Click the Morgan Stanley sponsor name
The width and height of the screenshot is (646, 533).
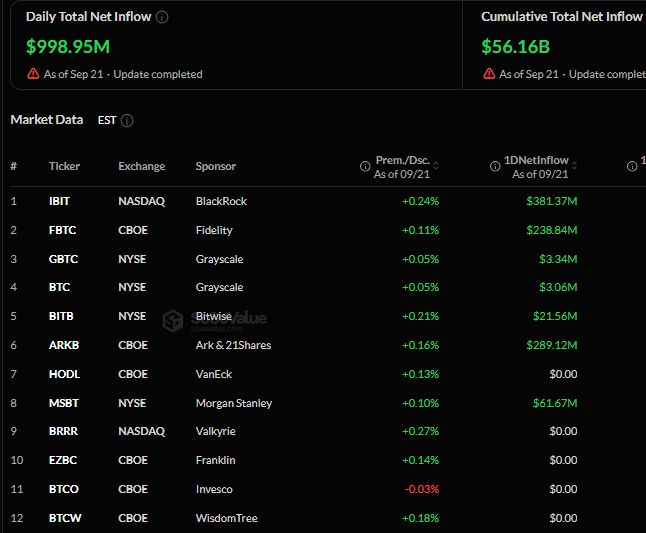click(x=234, y=403)
